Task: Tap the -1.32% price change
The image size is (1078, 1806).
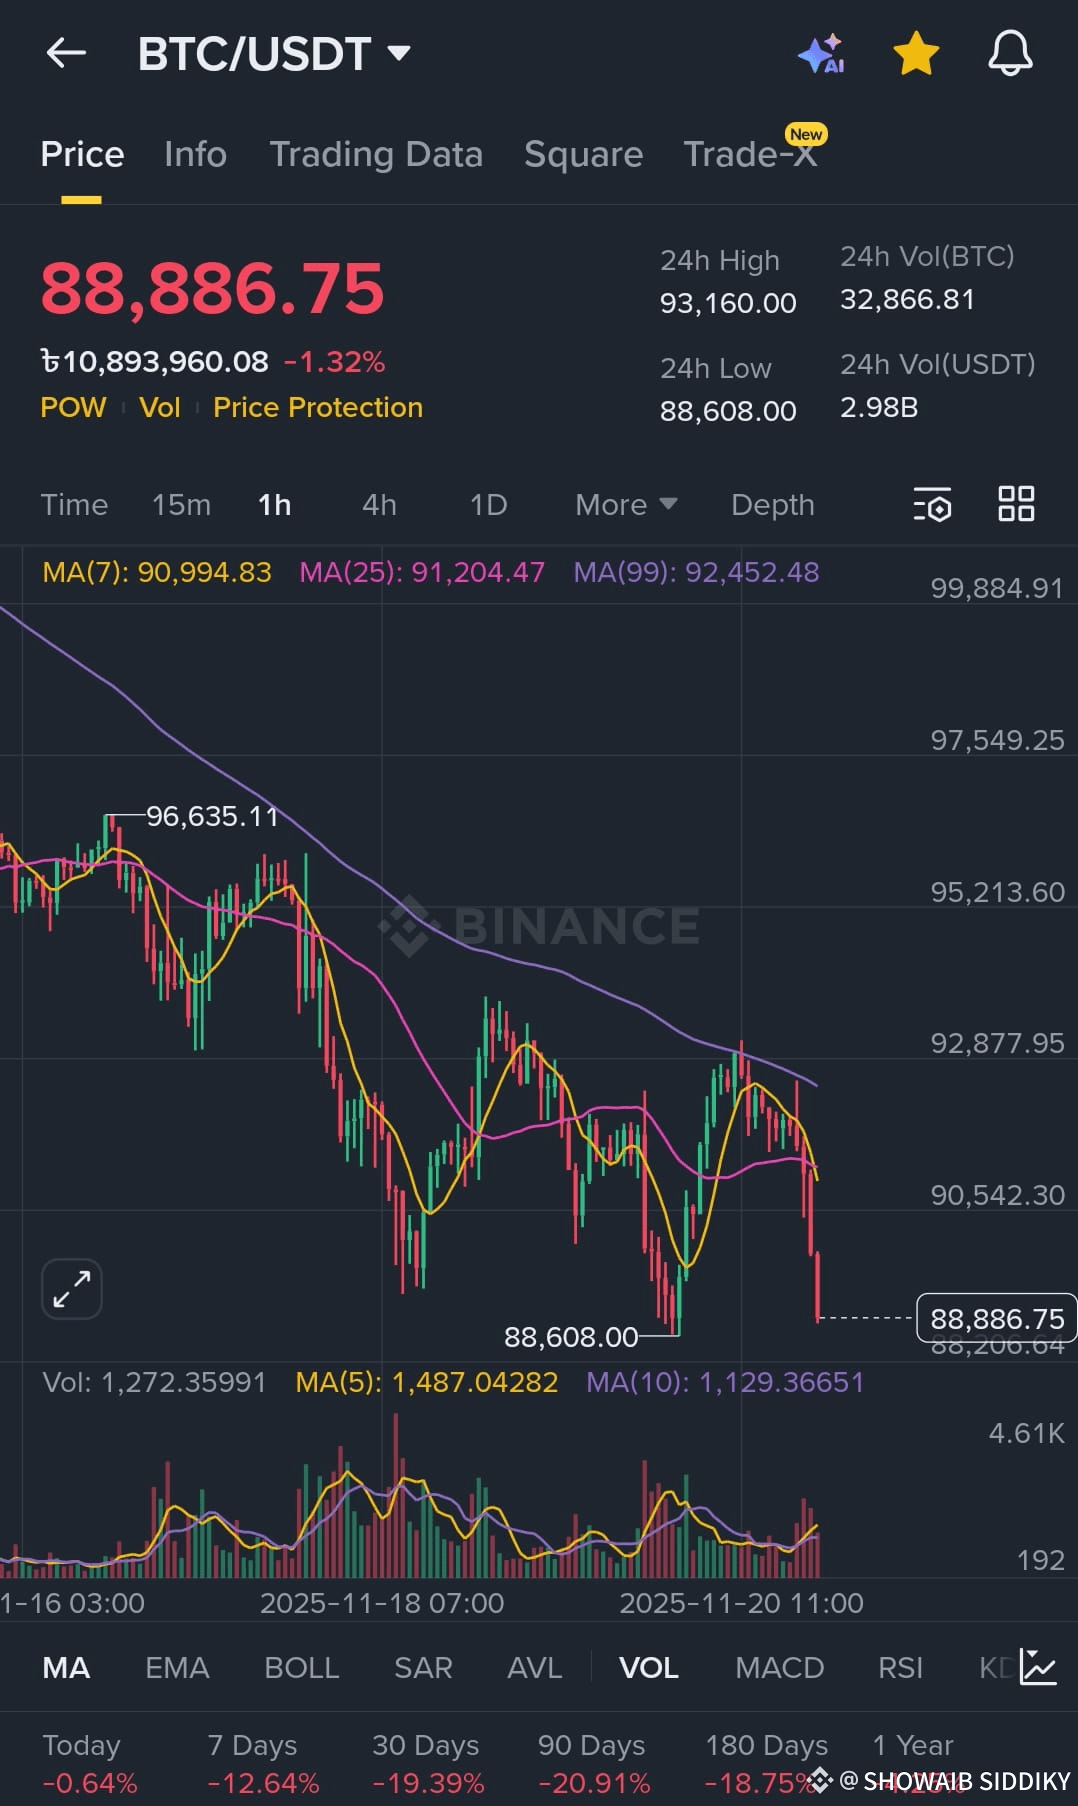Action: [x=335, y=362]
